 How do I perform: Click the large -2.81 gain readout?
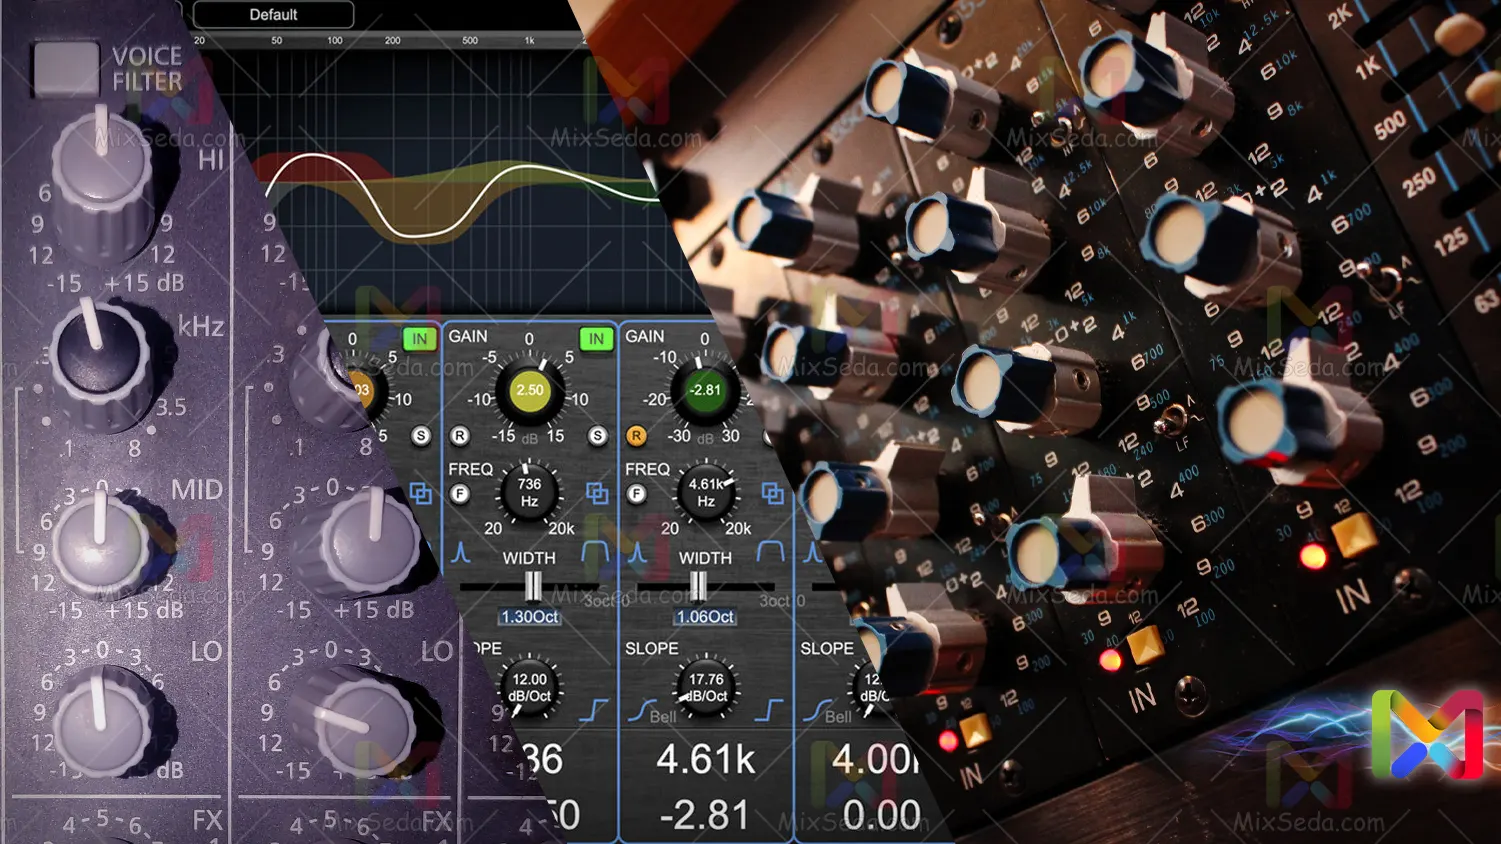pyautogui.click(x=705, y=815)
